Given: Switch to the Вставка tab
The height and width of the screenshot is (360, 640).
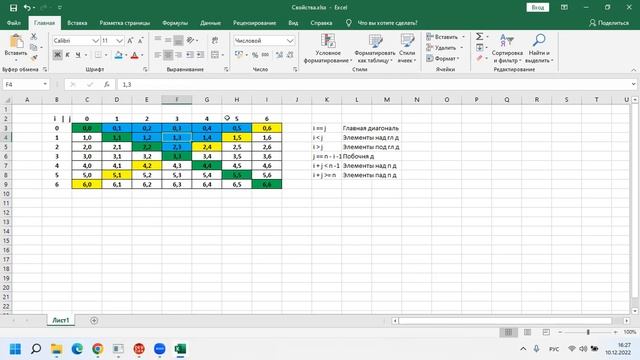Looking at the screenshot, I should 77,23.
